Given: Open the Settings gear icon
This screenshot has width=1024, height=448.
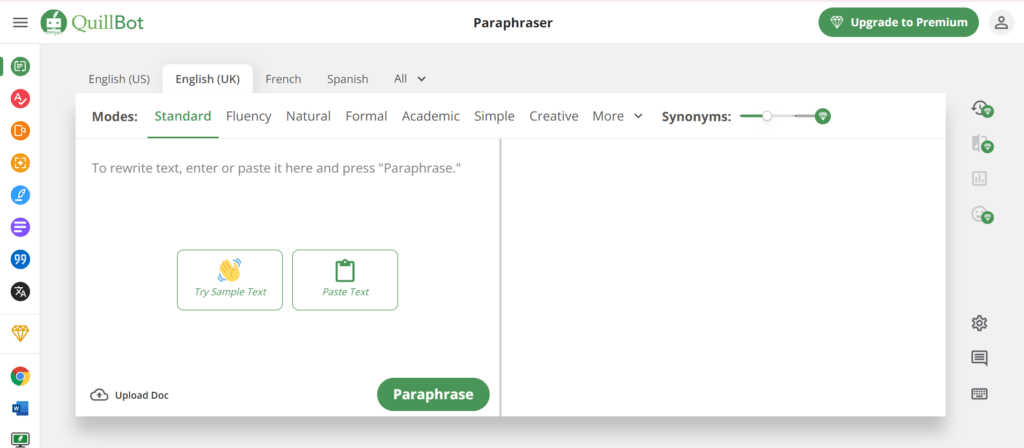Looking at the screenshot, I should click(979, 323).
